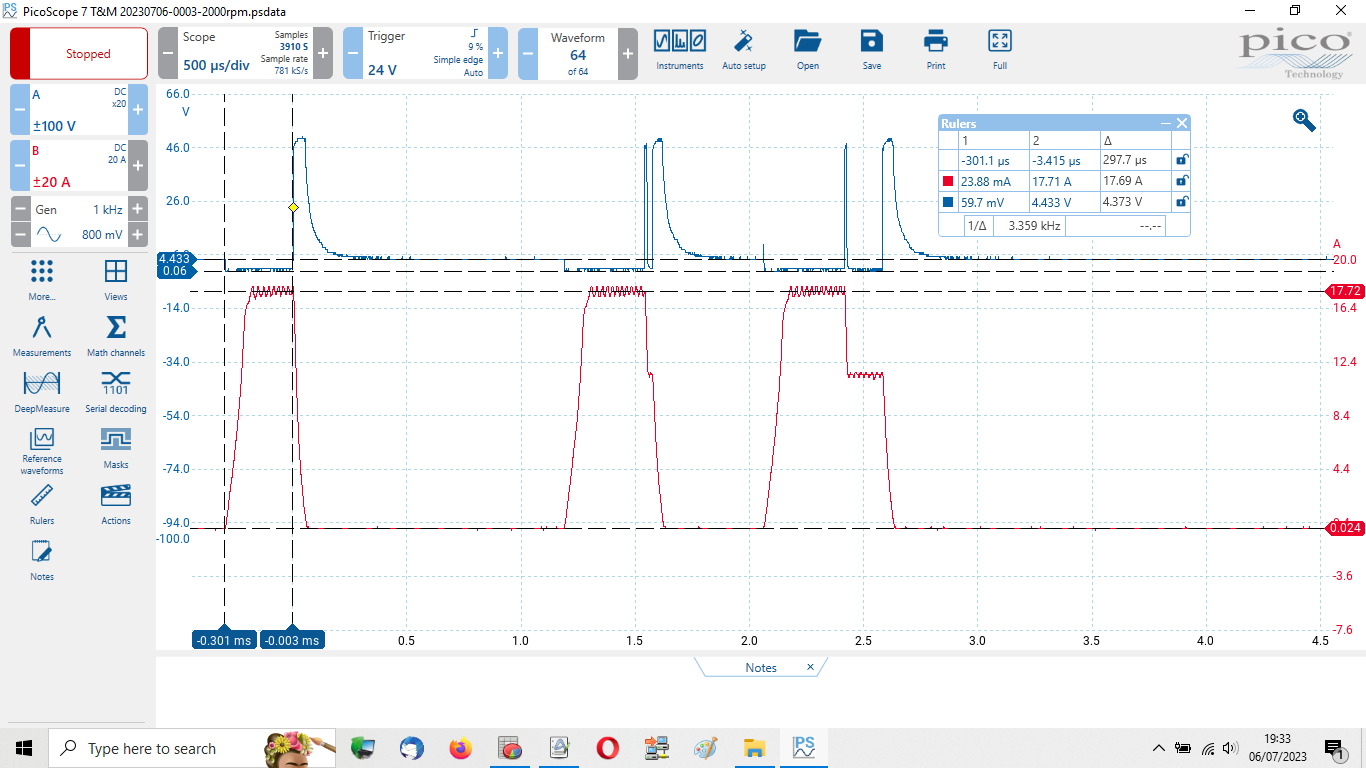Image resolution: width=1366 pixels, height=768 pixels.
Task: Open Reference waveforms
Action: (x=42, y=449)
